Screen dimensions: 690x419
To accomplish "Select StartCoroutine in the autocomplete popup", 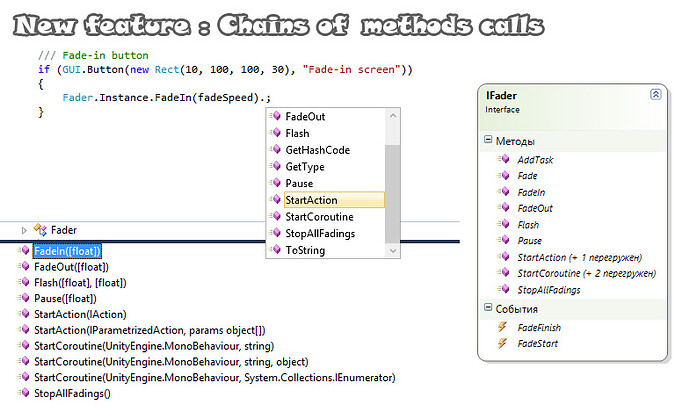I will [319, 217].
